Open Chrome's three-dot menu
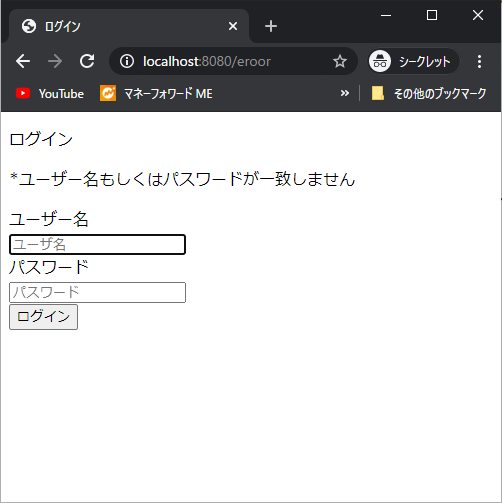502x503 pixels. pos(479,61)
